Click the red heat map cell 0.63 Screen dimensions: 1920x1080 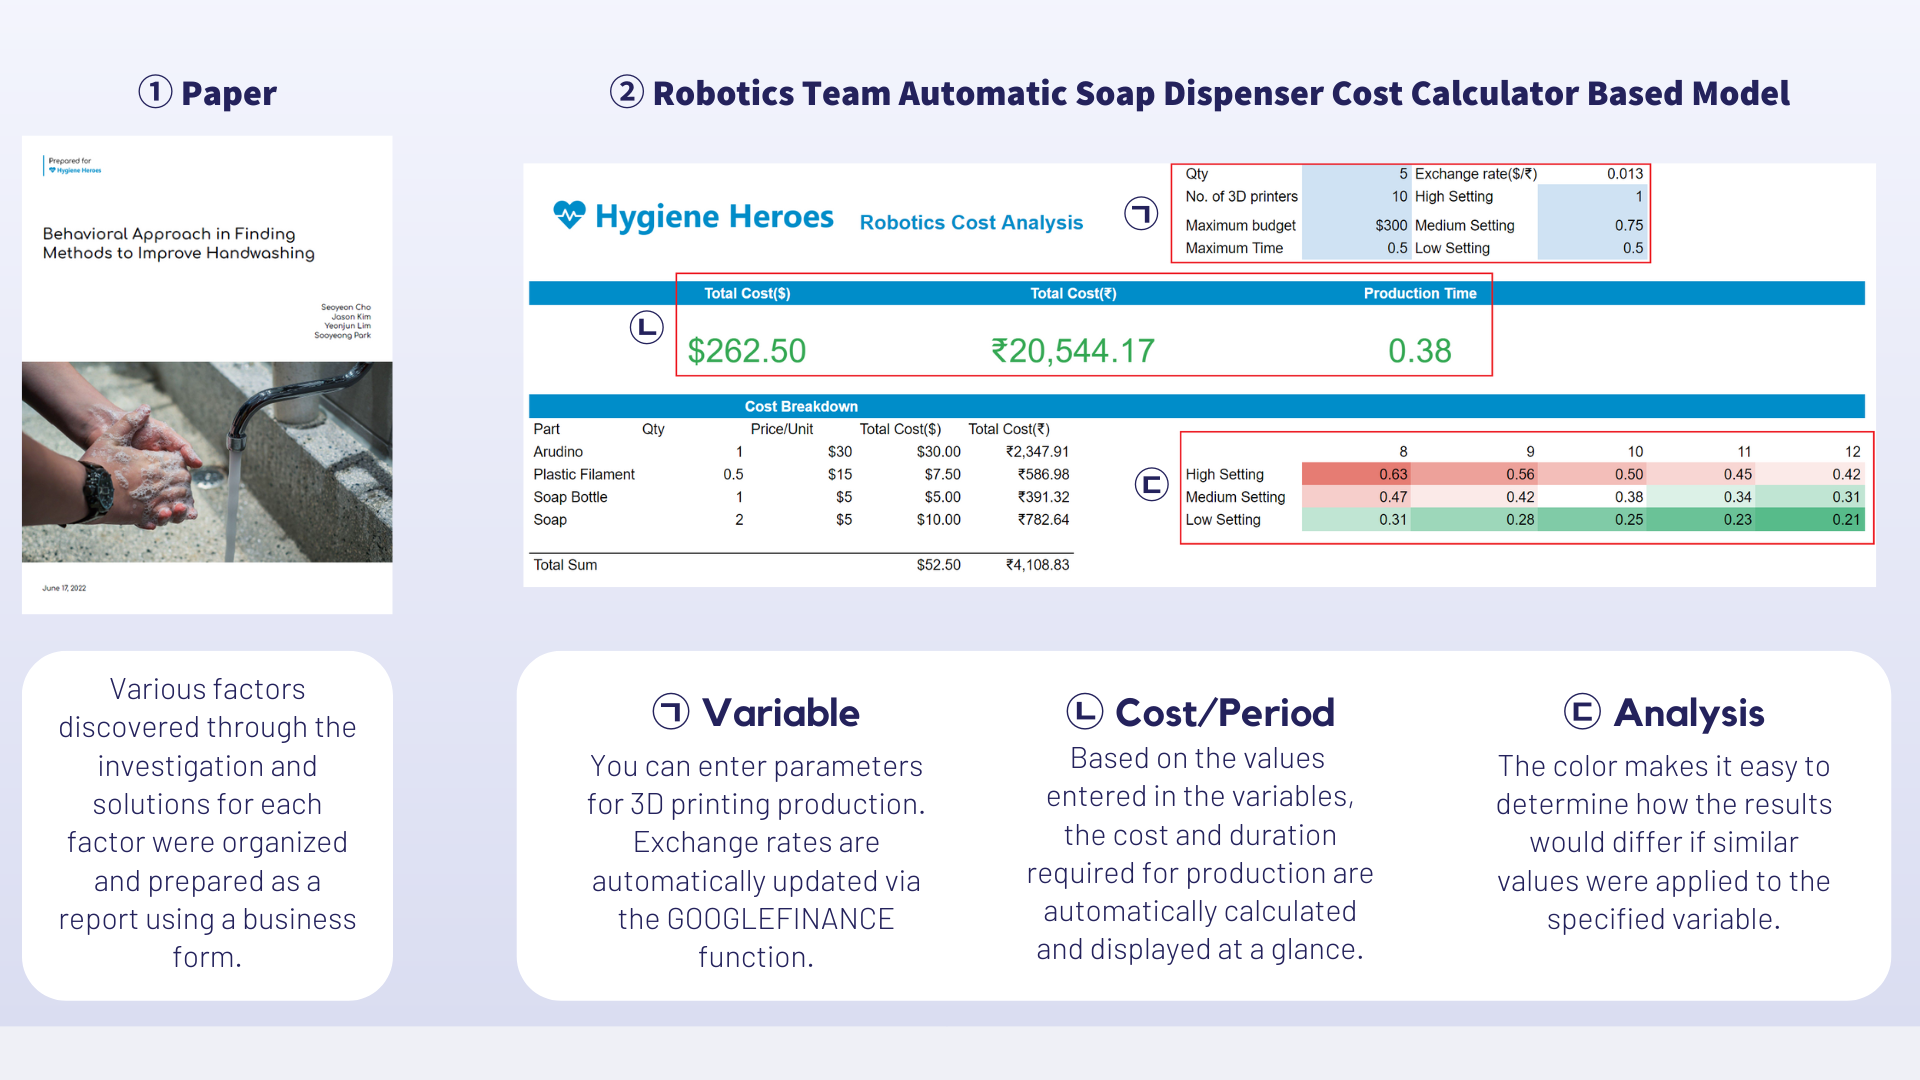(x=1355, y=475)
